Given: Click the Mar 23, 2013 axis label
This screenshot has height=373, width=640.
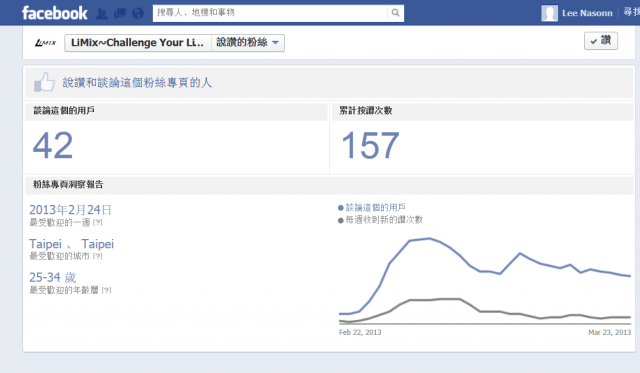Looking at the screenshot, I should point(609,333).
